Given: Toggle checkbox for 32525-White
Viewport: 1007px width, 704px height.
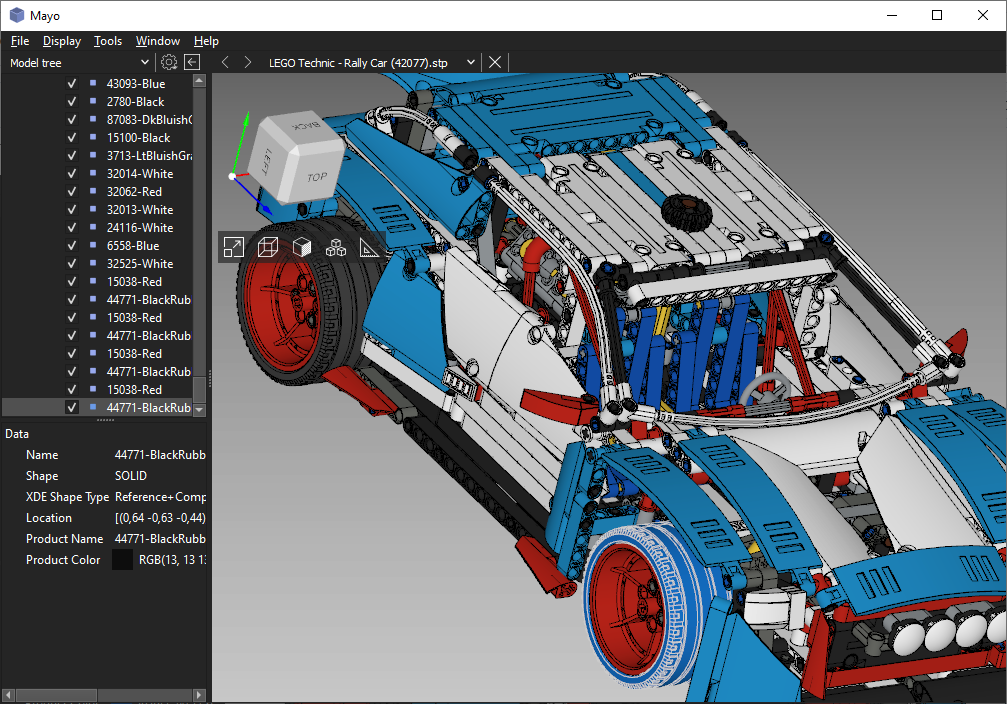Looking at the screenshot, I should pos(72,263).
